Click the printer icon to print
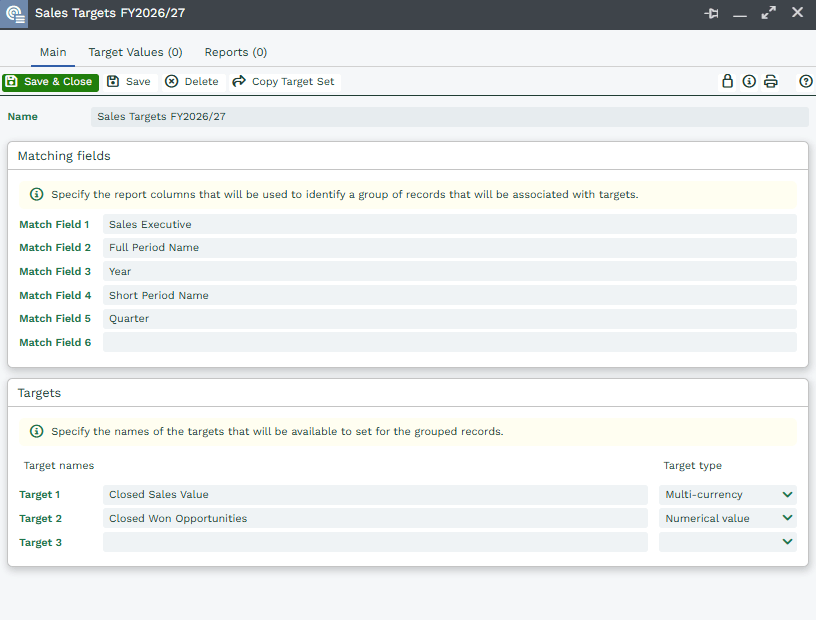The image size is (816, 620). click(771, 82)
